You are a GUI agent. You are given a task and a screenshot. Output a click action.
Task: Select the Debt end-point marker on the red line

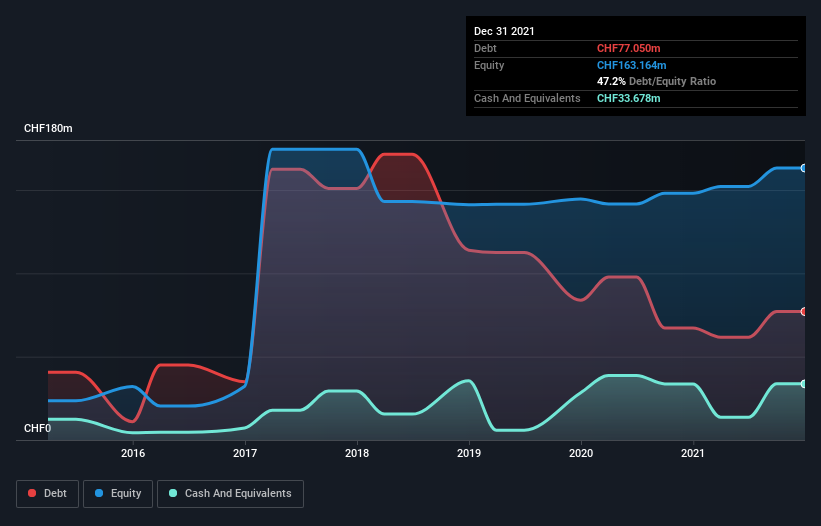click(x=804, y=311)
